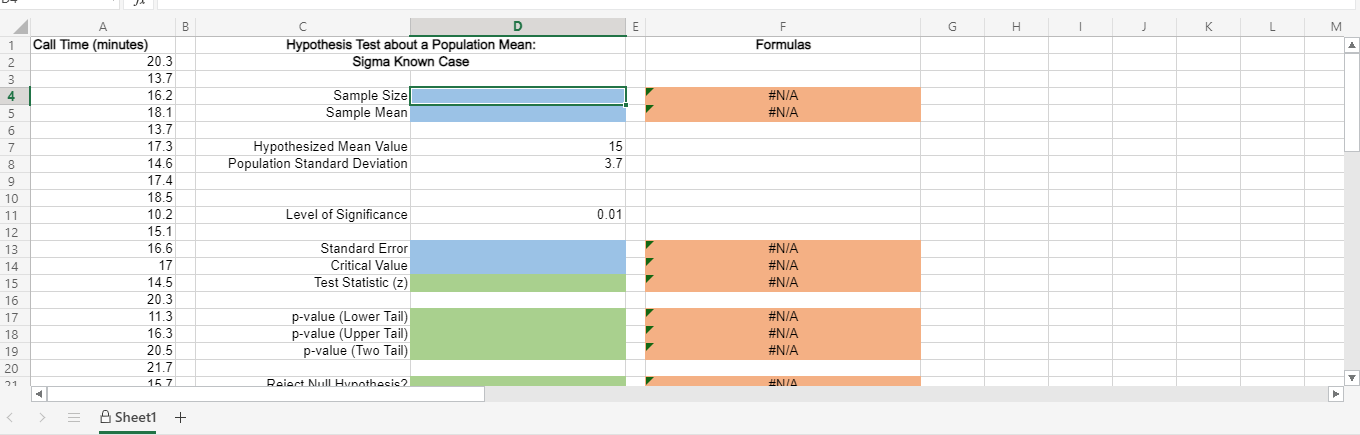Click the 'Call Time (minutes)' header cell
This screenshot has width=1360, height=435.
(x=103, y=45)
